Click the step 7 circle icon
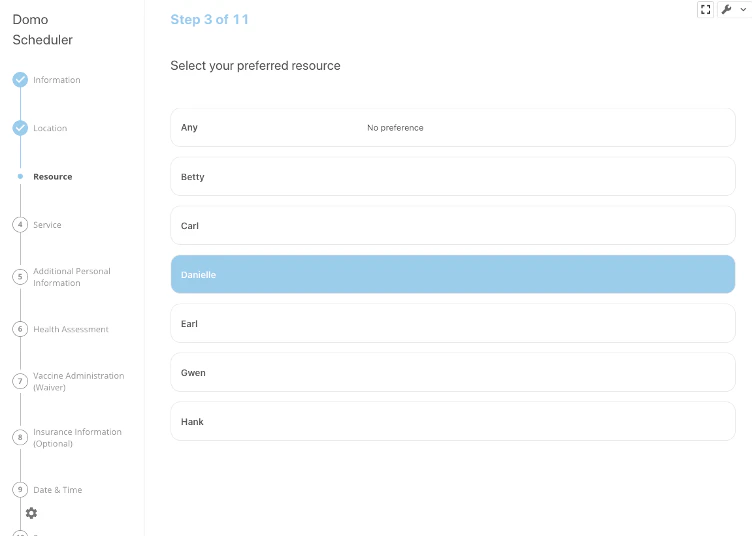Image resolution: width=752 pixels, height=537 pixels. click(x=20, y=381)
